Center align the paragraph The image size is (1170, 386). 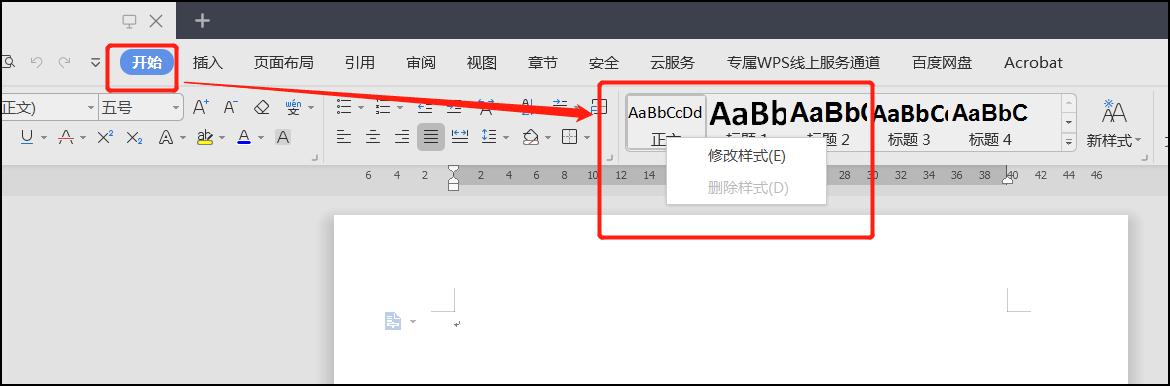pyautogui.click(x=373, y=137)
